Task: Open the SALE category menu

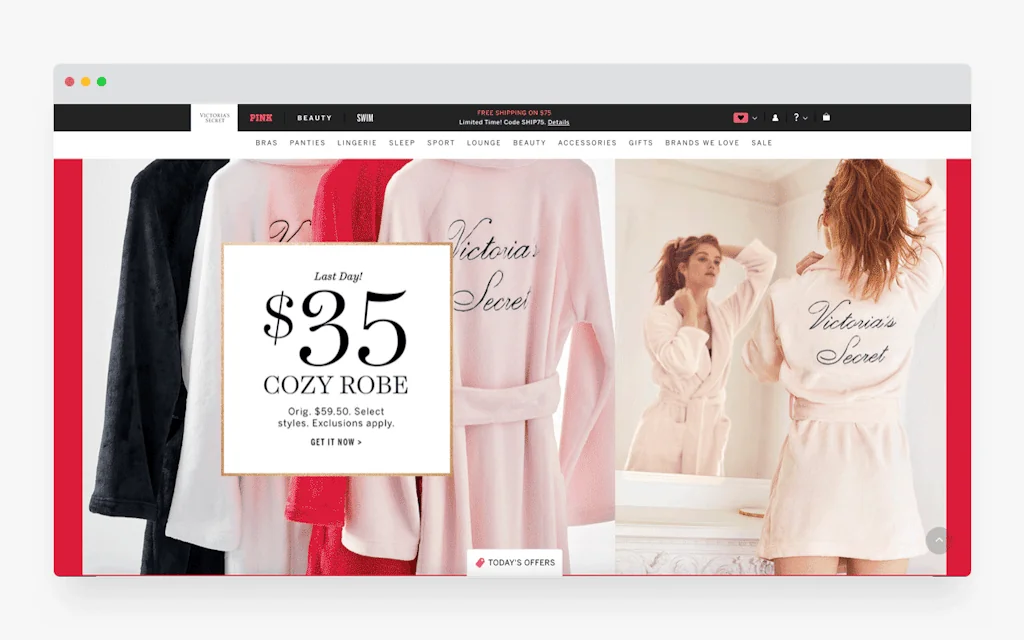Action: point(761,142)
